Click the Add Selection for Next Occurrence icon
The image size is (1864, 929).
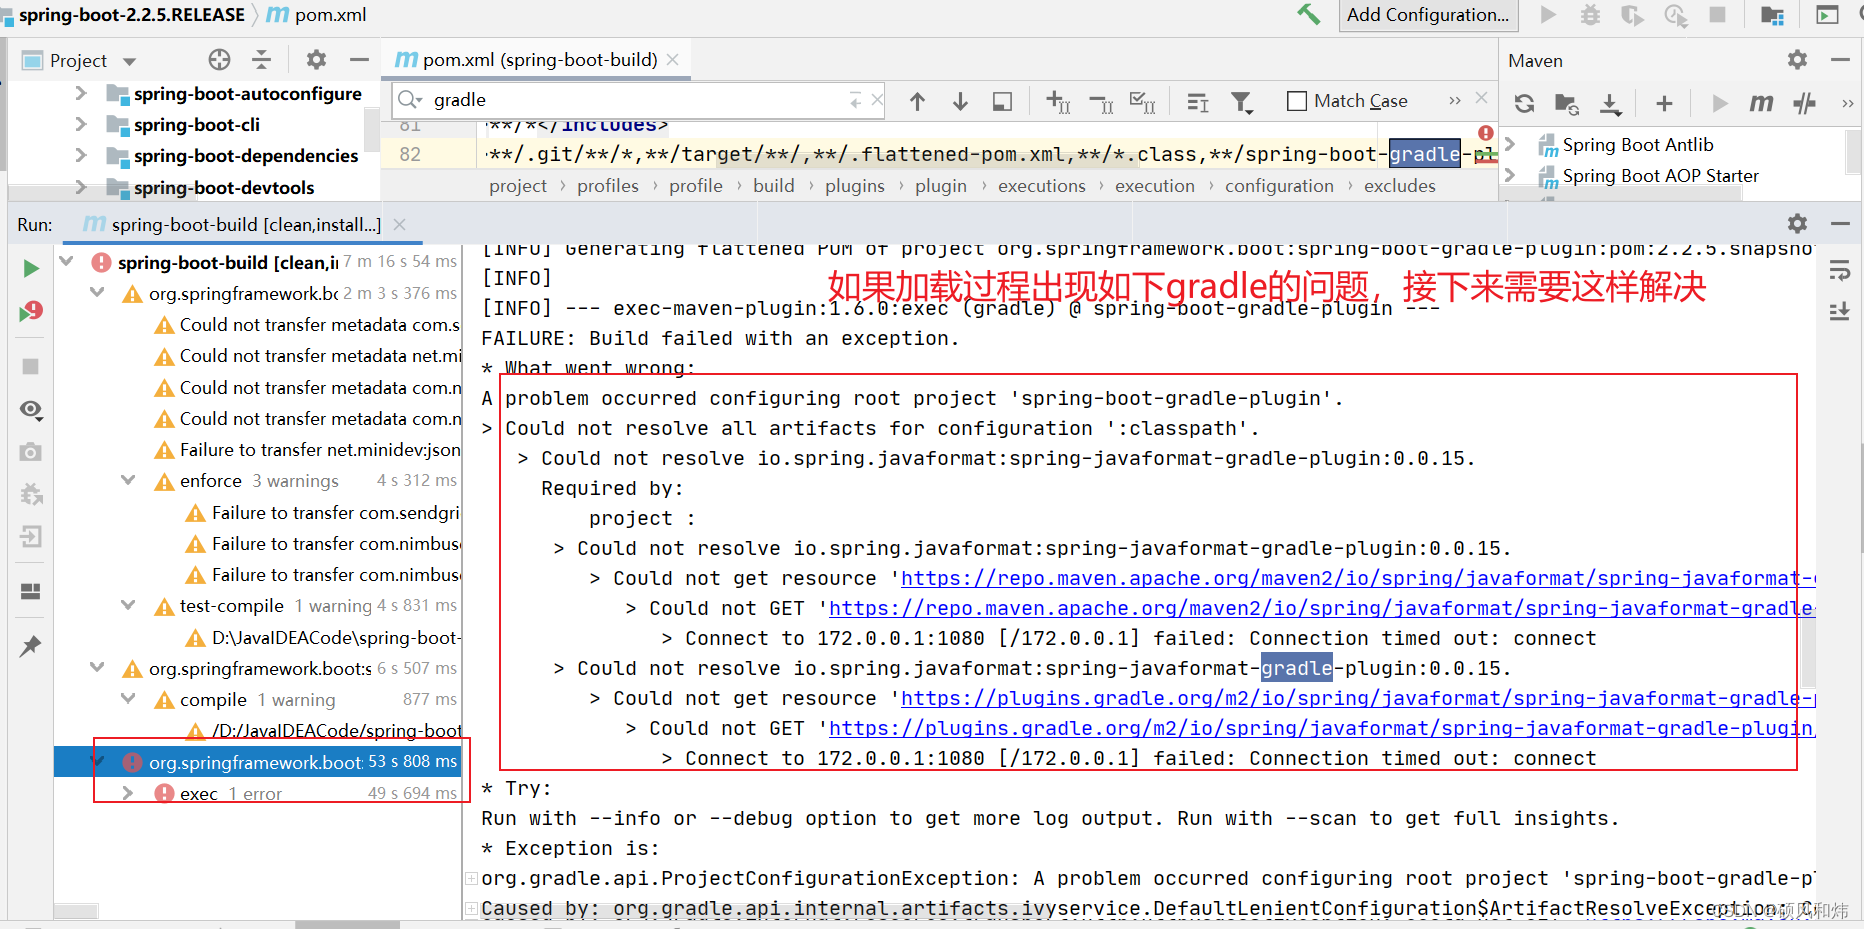[1058, 101]
